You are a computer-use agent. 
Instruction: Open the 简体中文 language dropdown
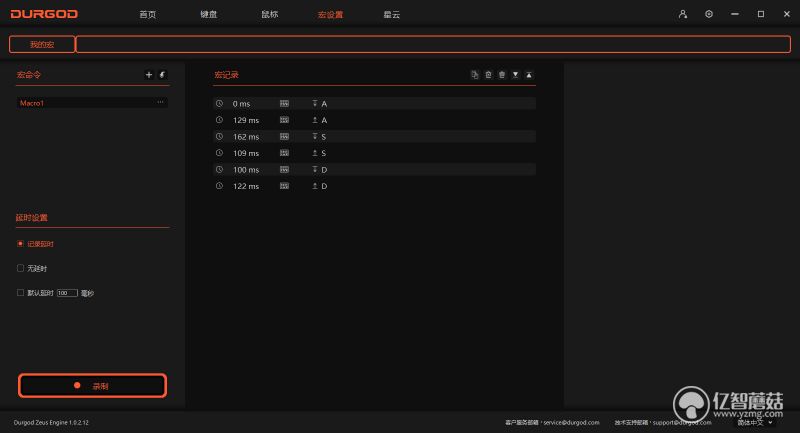pyautogui.click(x=755, y=422)
